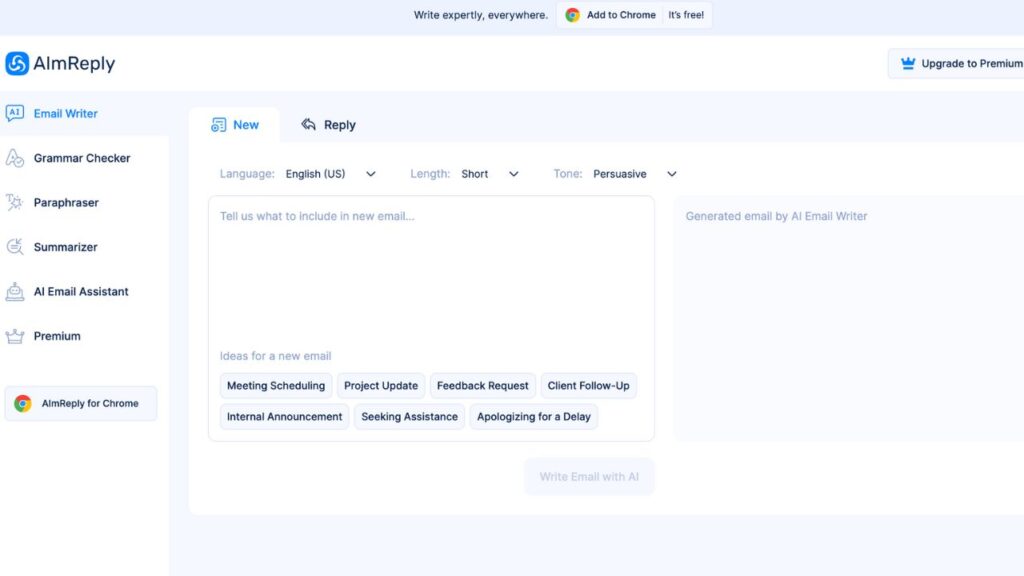Open Grammar Checker in sidebar
Screen dimensions: 1024x576
click(84, 158)
